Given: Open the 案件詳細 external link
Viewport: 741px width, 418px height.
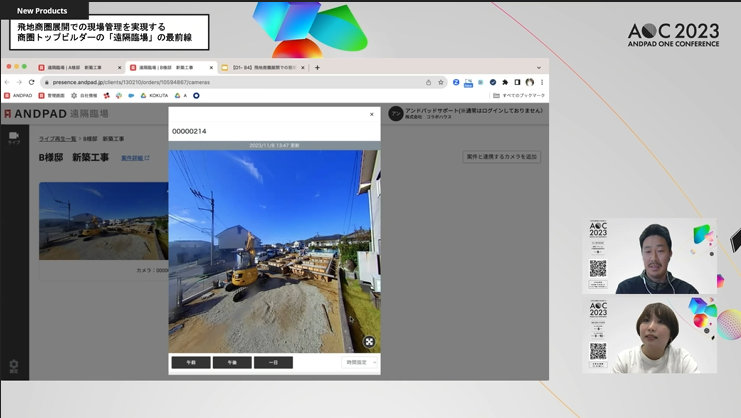Looking at the screenshot, I should (135, 158).
